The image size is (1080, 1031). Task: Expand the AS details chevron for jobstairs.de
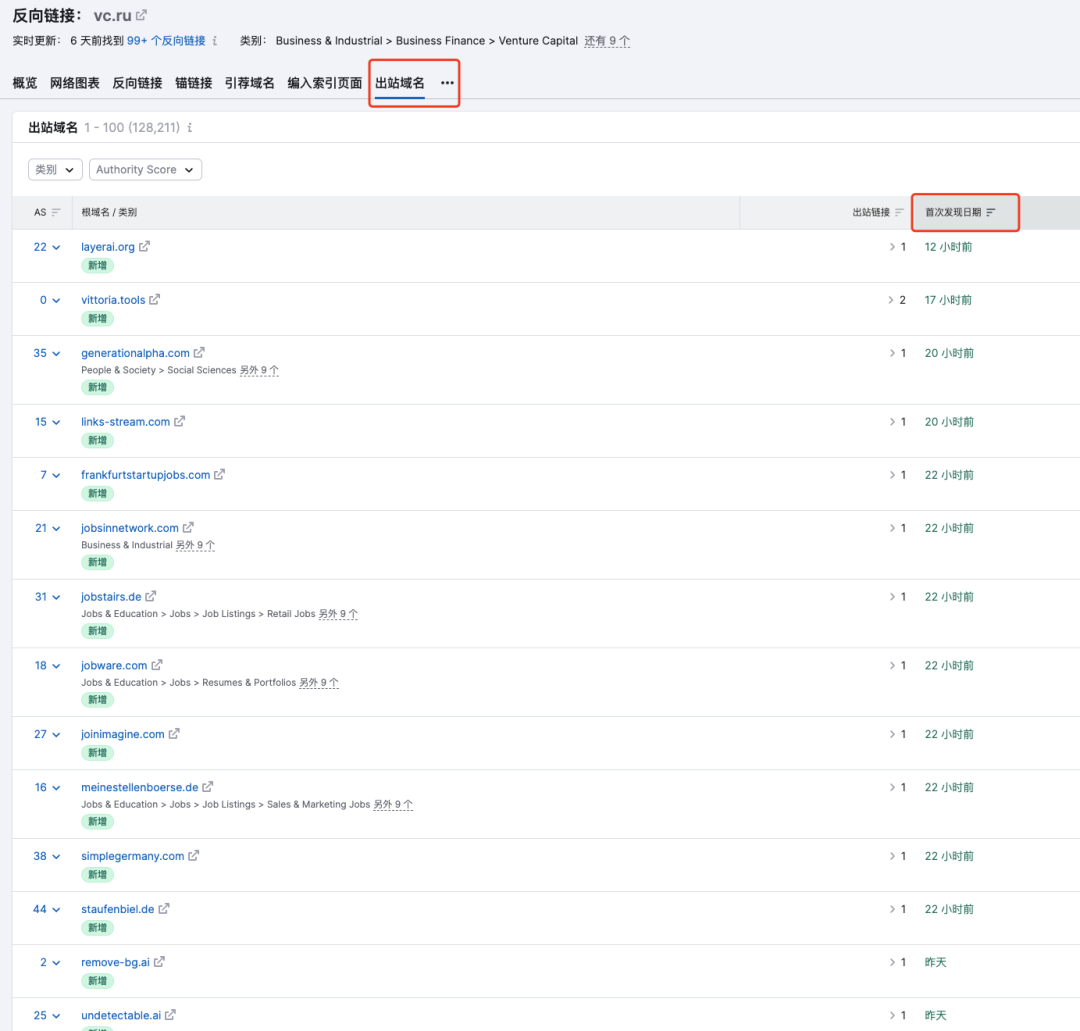click(x=55, y=596)
